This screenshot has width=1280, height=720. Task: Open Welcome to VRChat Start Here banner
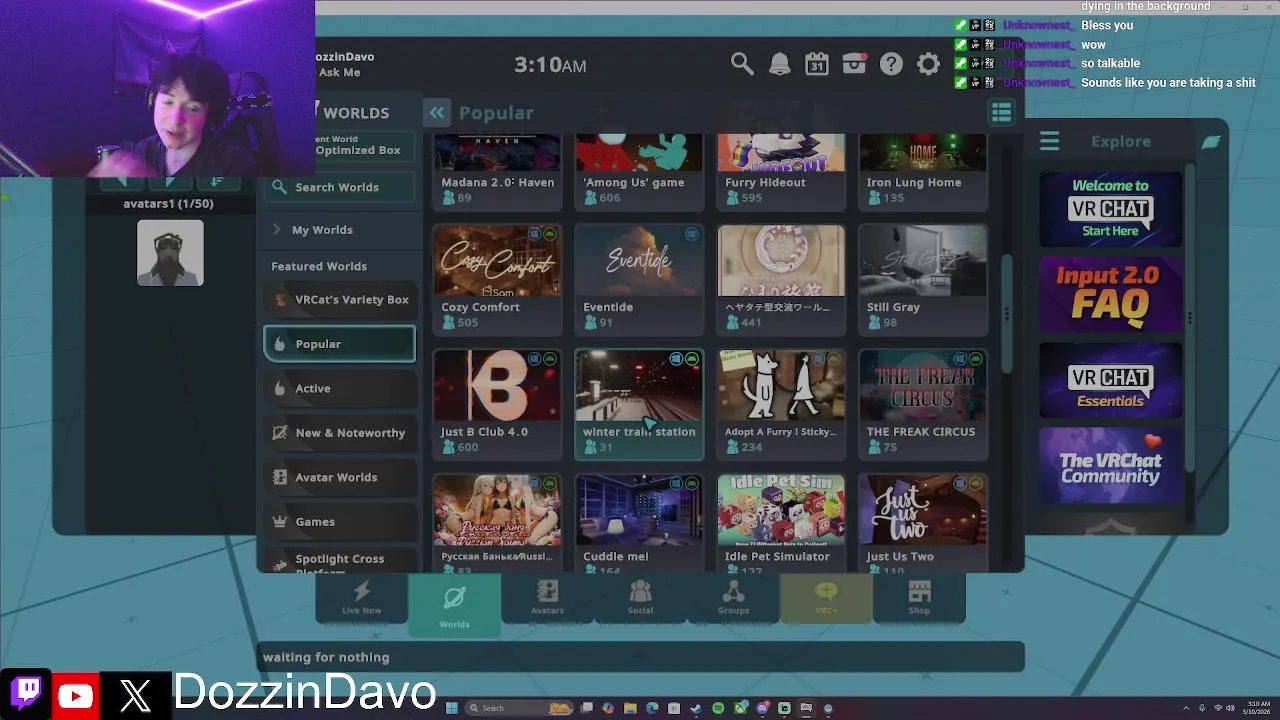click(x=1110, y=208)
